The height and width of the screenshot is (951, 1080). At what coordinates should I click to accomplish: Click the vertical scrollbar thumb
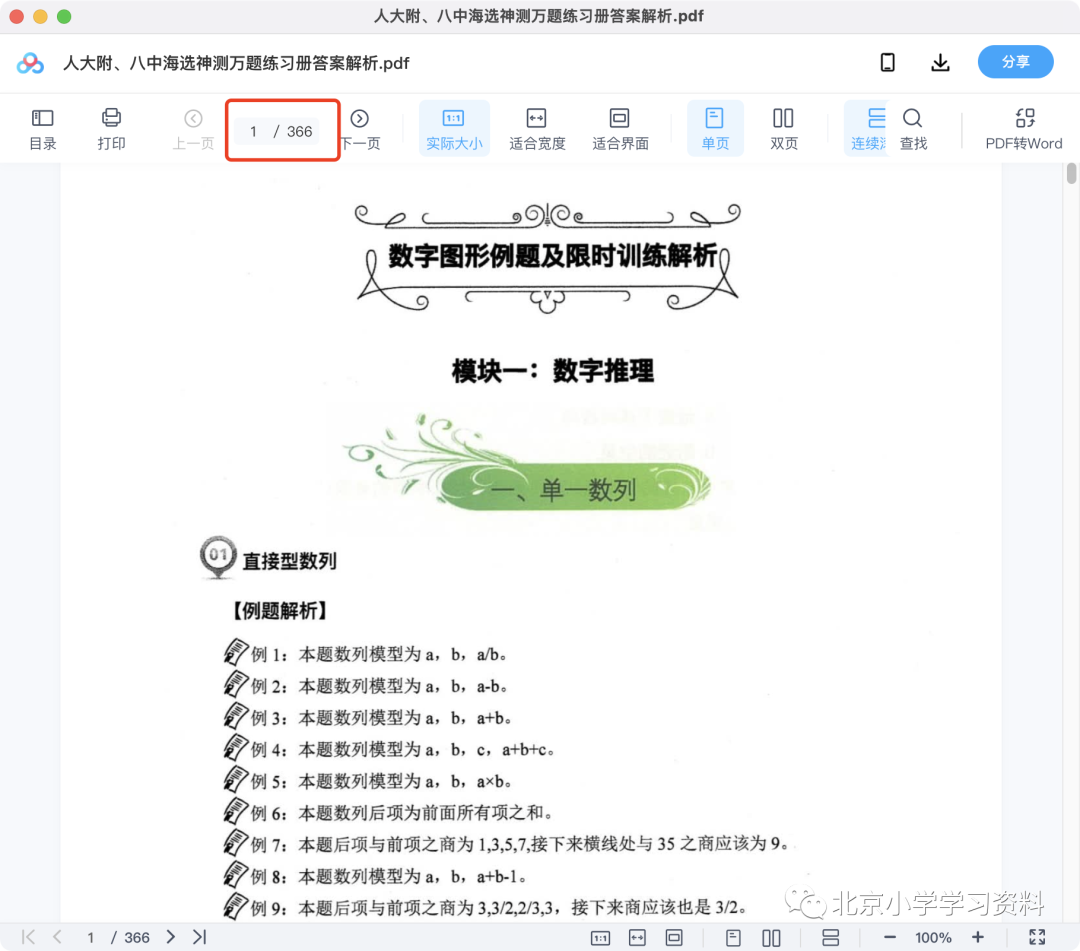coord(1071,173)
